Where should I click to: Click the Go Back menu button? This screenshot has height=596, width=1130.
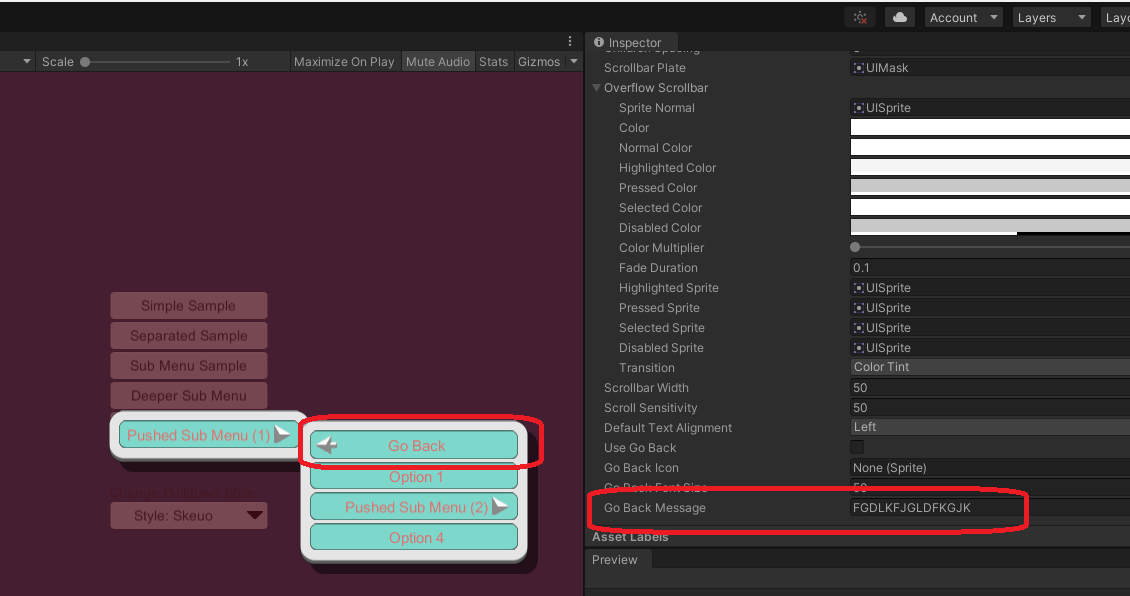(x=414, y=445)
